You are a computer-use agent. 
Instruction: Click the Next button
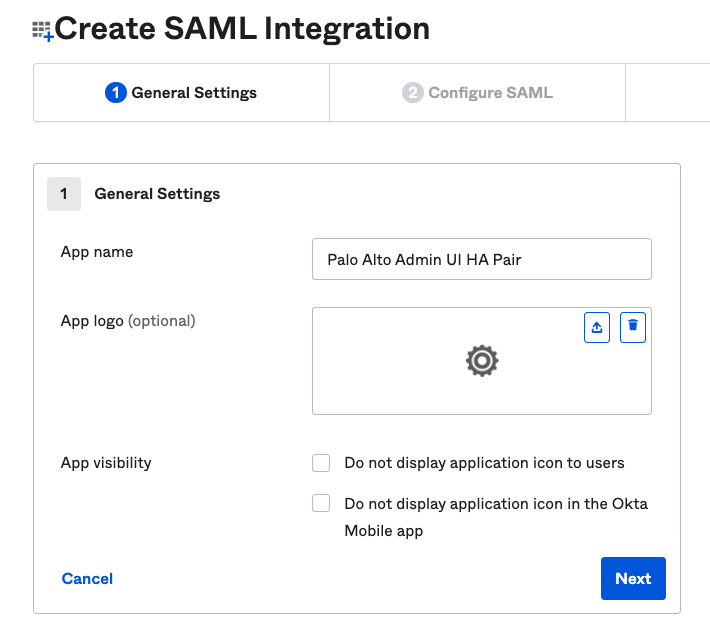pyautogui.click(x=633, y=578)
